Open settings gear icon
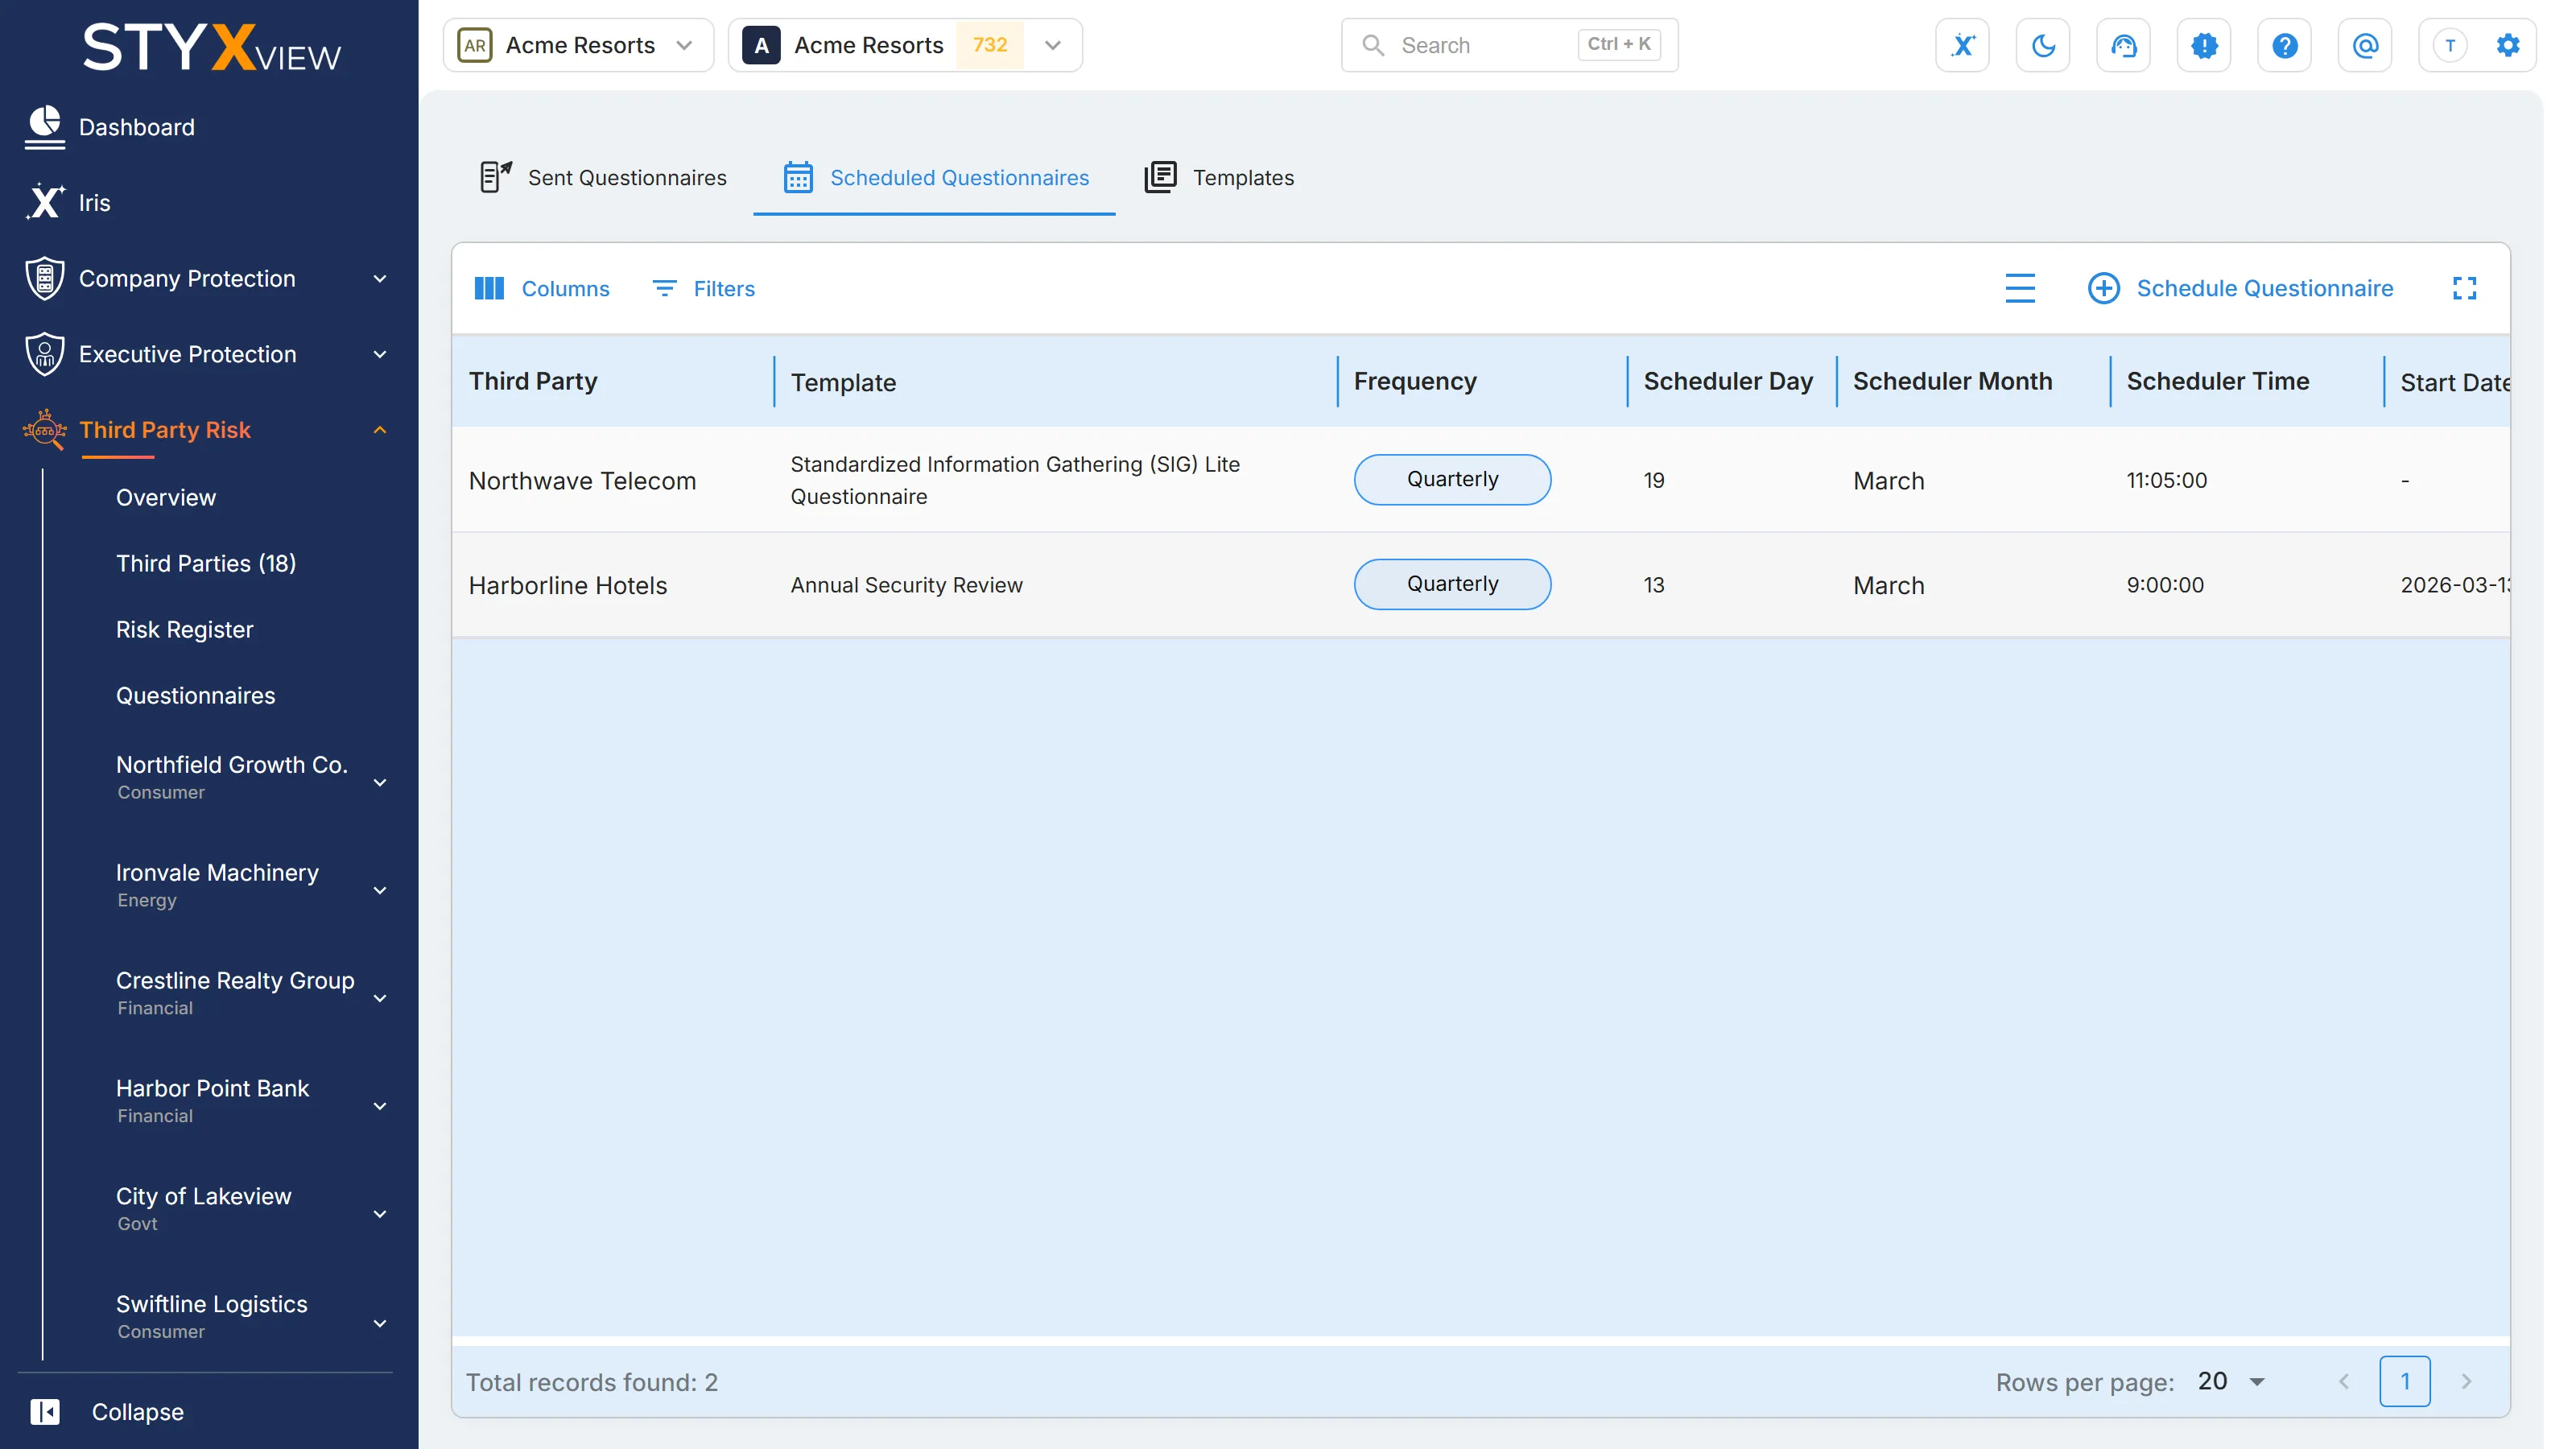 [2507, 45]
